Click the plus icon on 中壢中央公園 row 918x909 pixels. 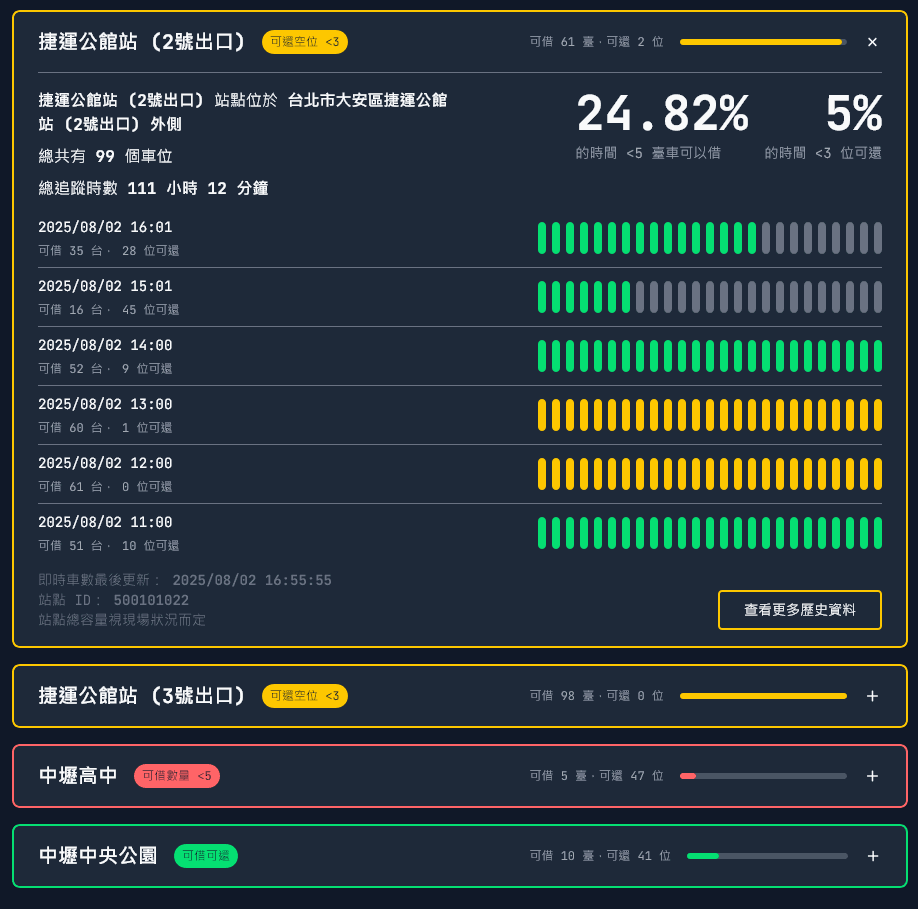click(872, 856)
